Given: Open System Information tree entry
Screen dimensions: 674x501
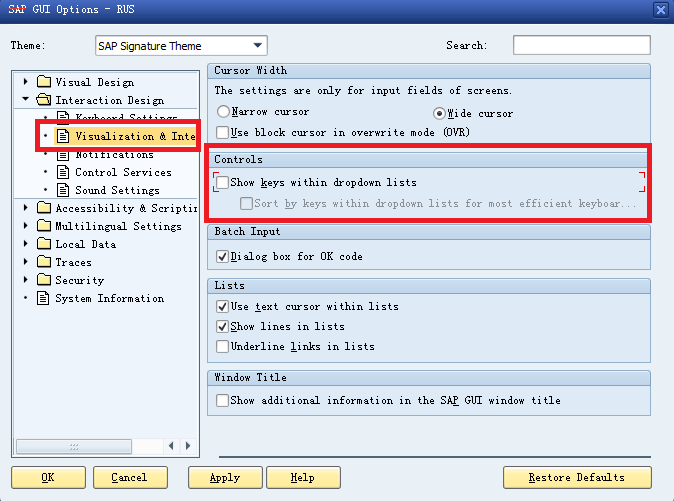Looking at the screenshot, I should pyautogui.click(x=110, y=298).
